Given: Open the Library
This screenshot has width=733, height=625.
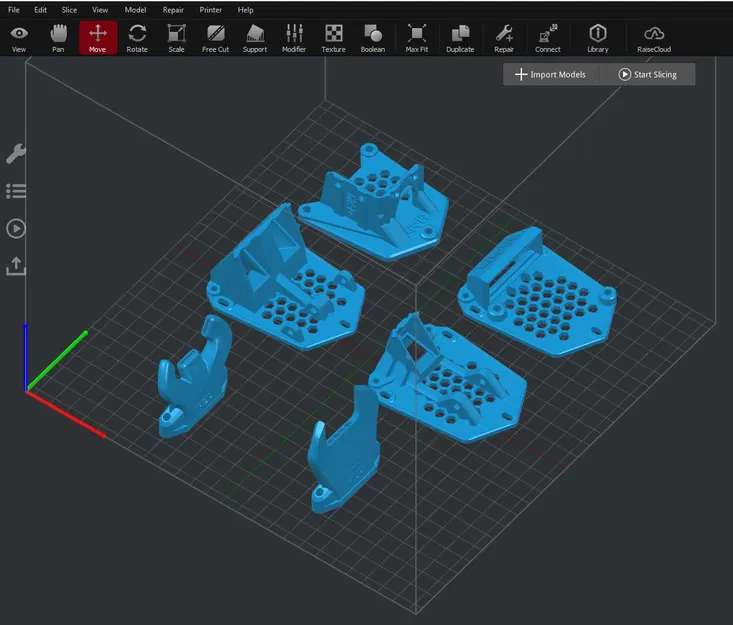Looking at the screenshot, I should pos(598,38).
